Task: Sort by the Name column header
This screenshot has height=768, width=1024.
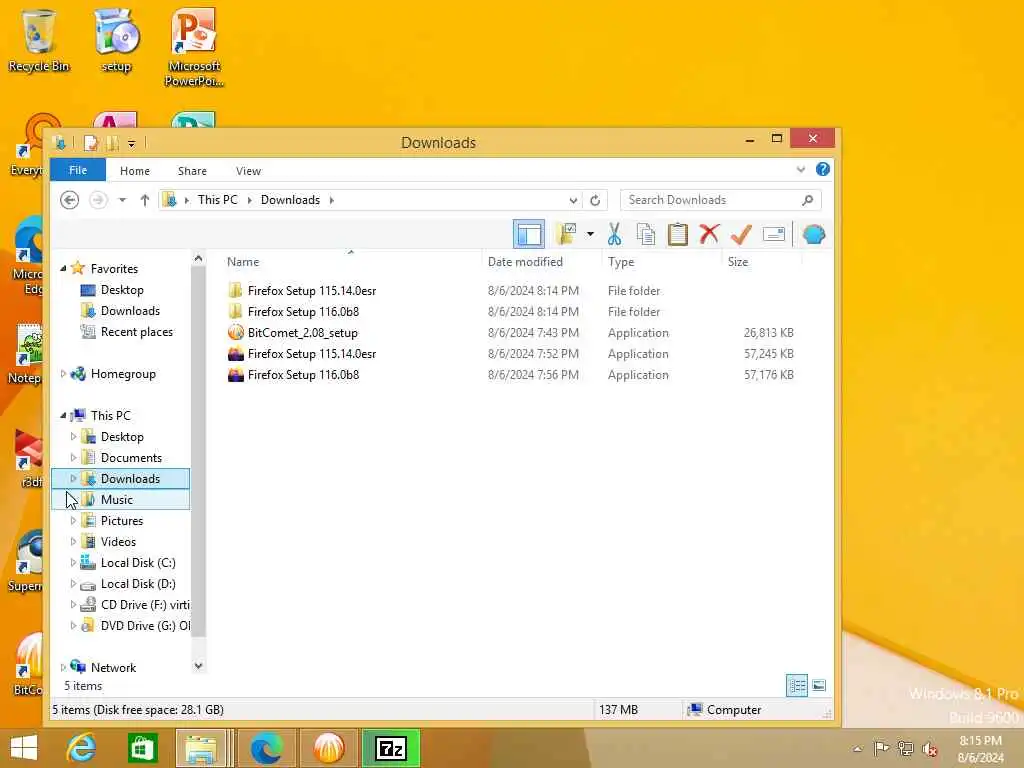Action: 243,261
